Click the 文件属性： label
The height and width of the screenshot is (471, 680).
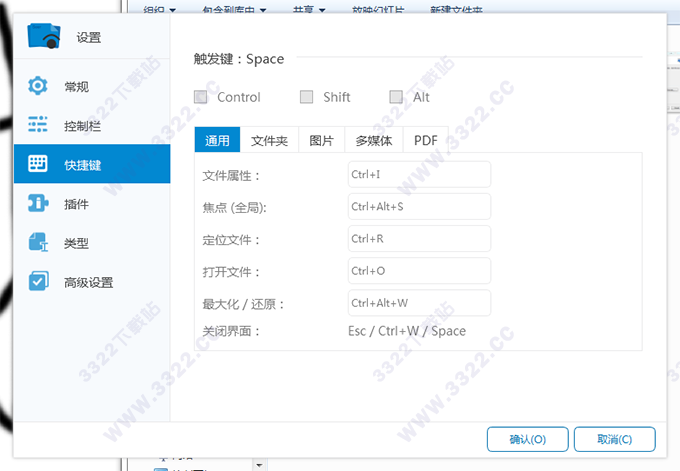(231, 176)
